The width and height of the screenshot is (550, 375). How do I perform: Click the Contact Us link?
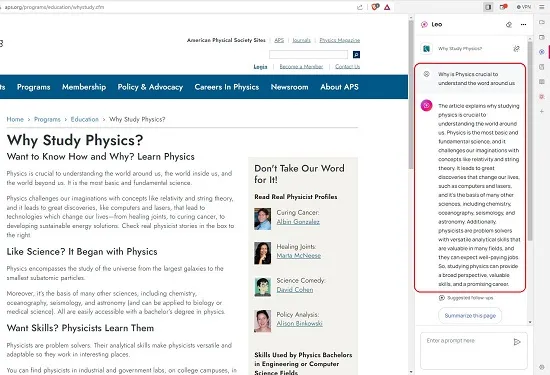click(x=347, y=67)
